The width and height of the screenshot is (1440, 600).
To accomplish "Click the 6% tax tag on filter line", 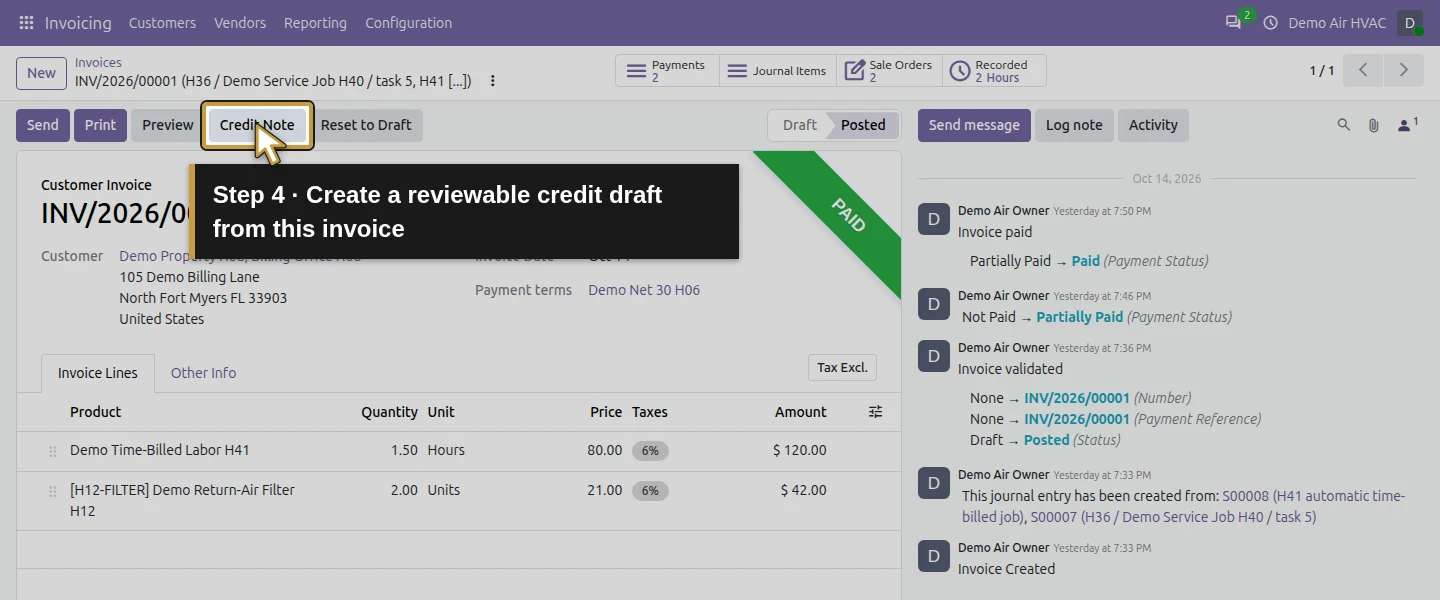I will click(x=650, y=491).
